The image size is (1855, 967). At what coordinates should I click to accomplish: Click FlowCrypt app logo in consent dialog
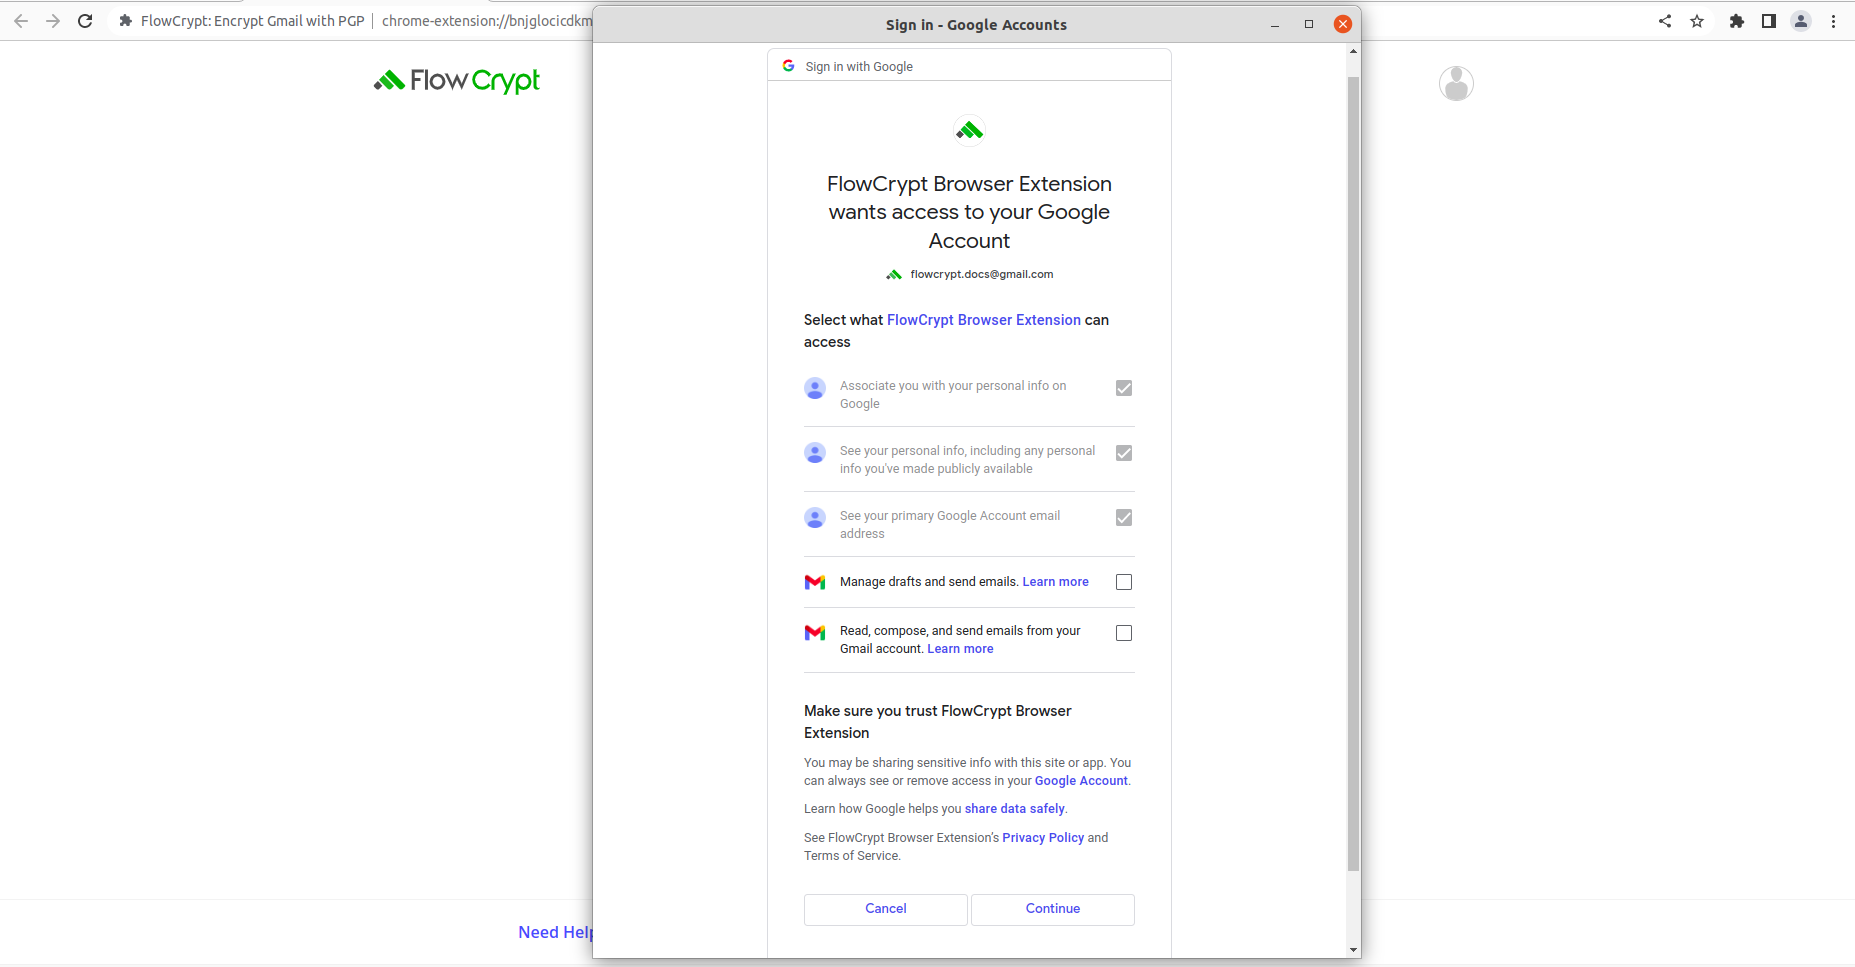click(x=969, y=131)
